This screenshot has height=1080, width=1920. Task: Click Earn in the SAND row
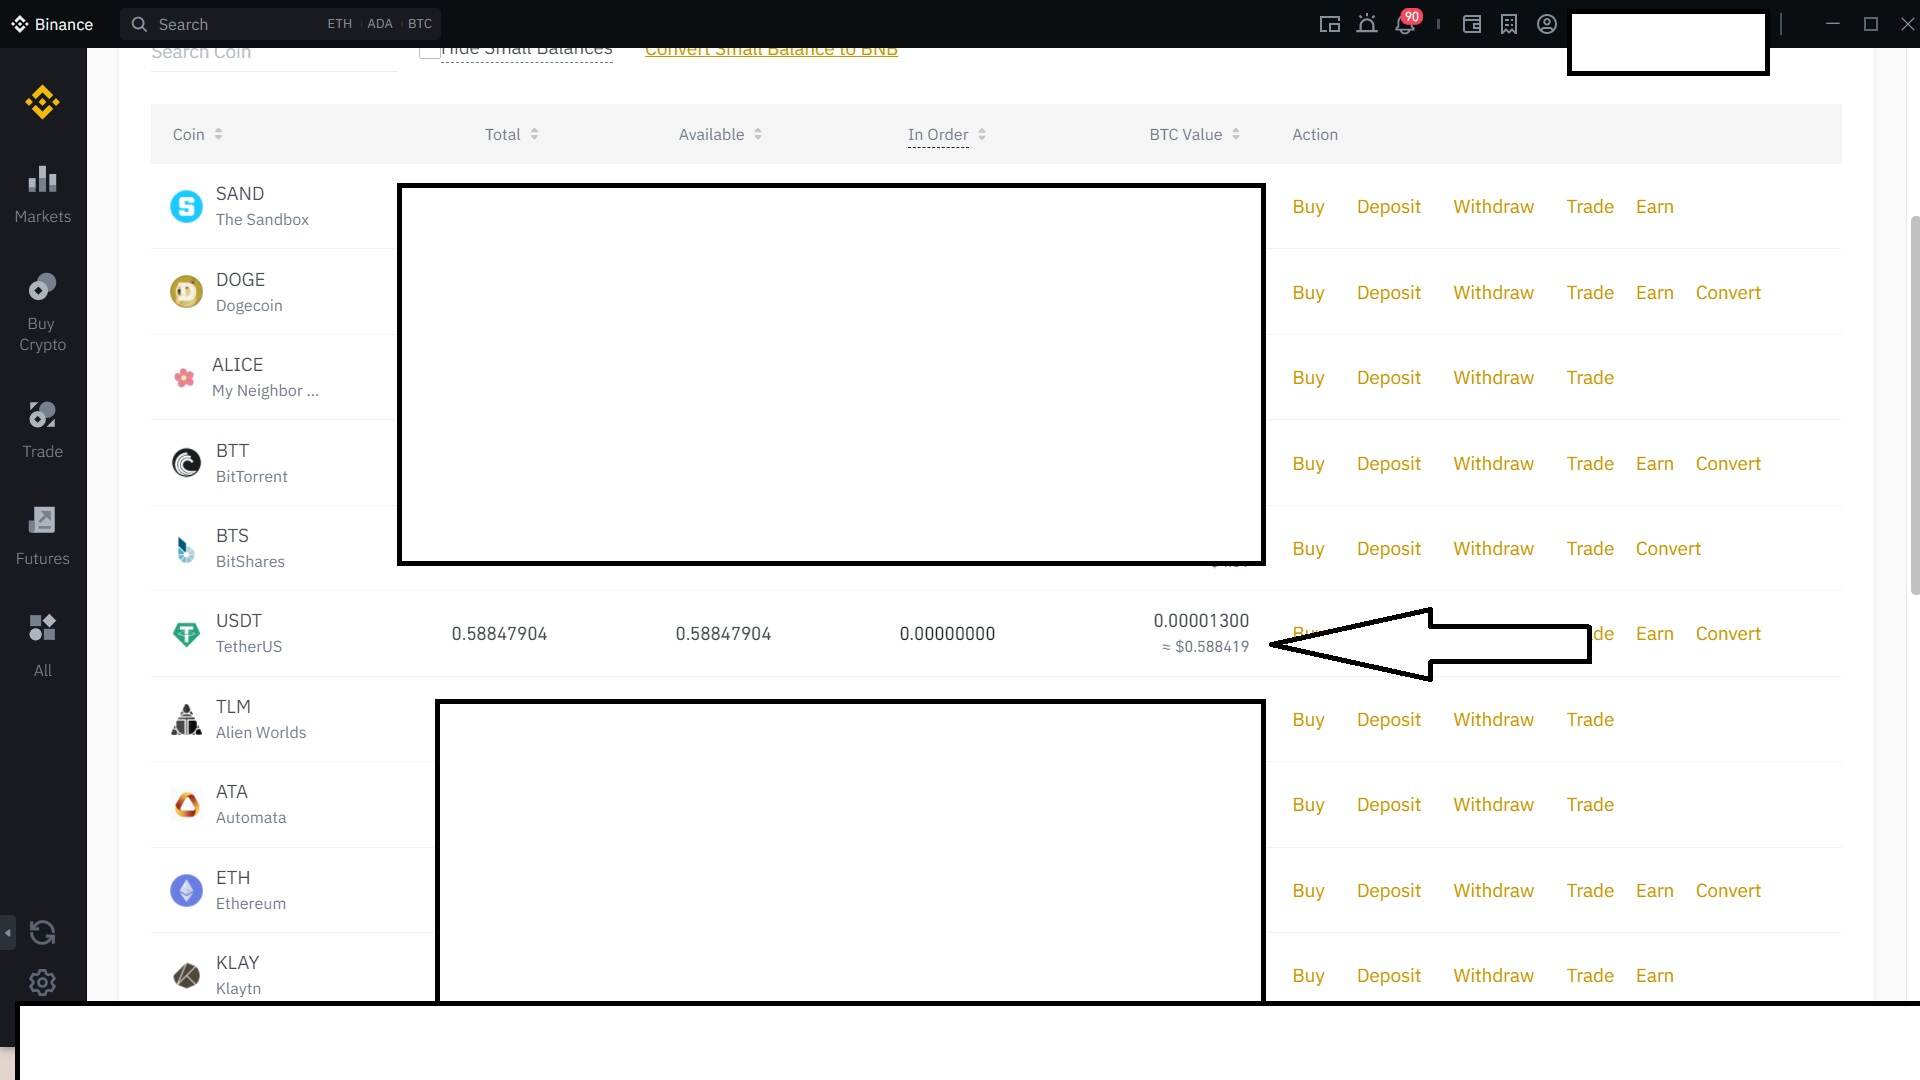(1654, 207)
